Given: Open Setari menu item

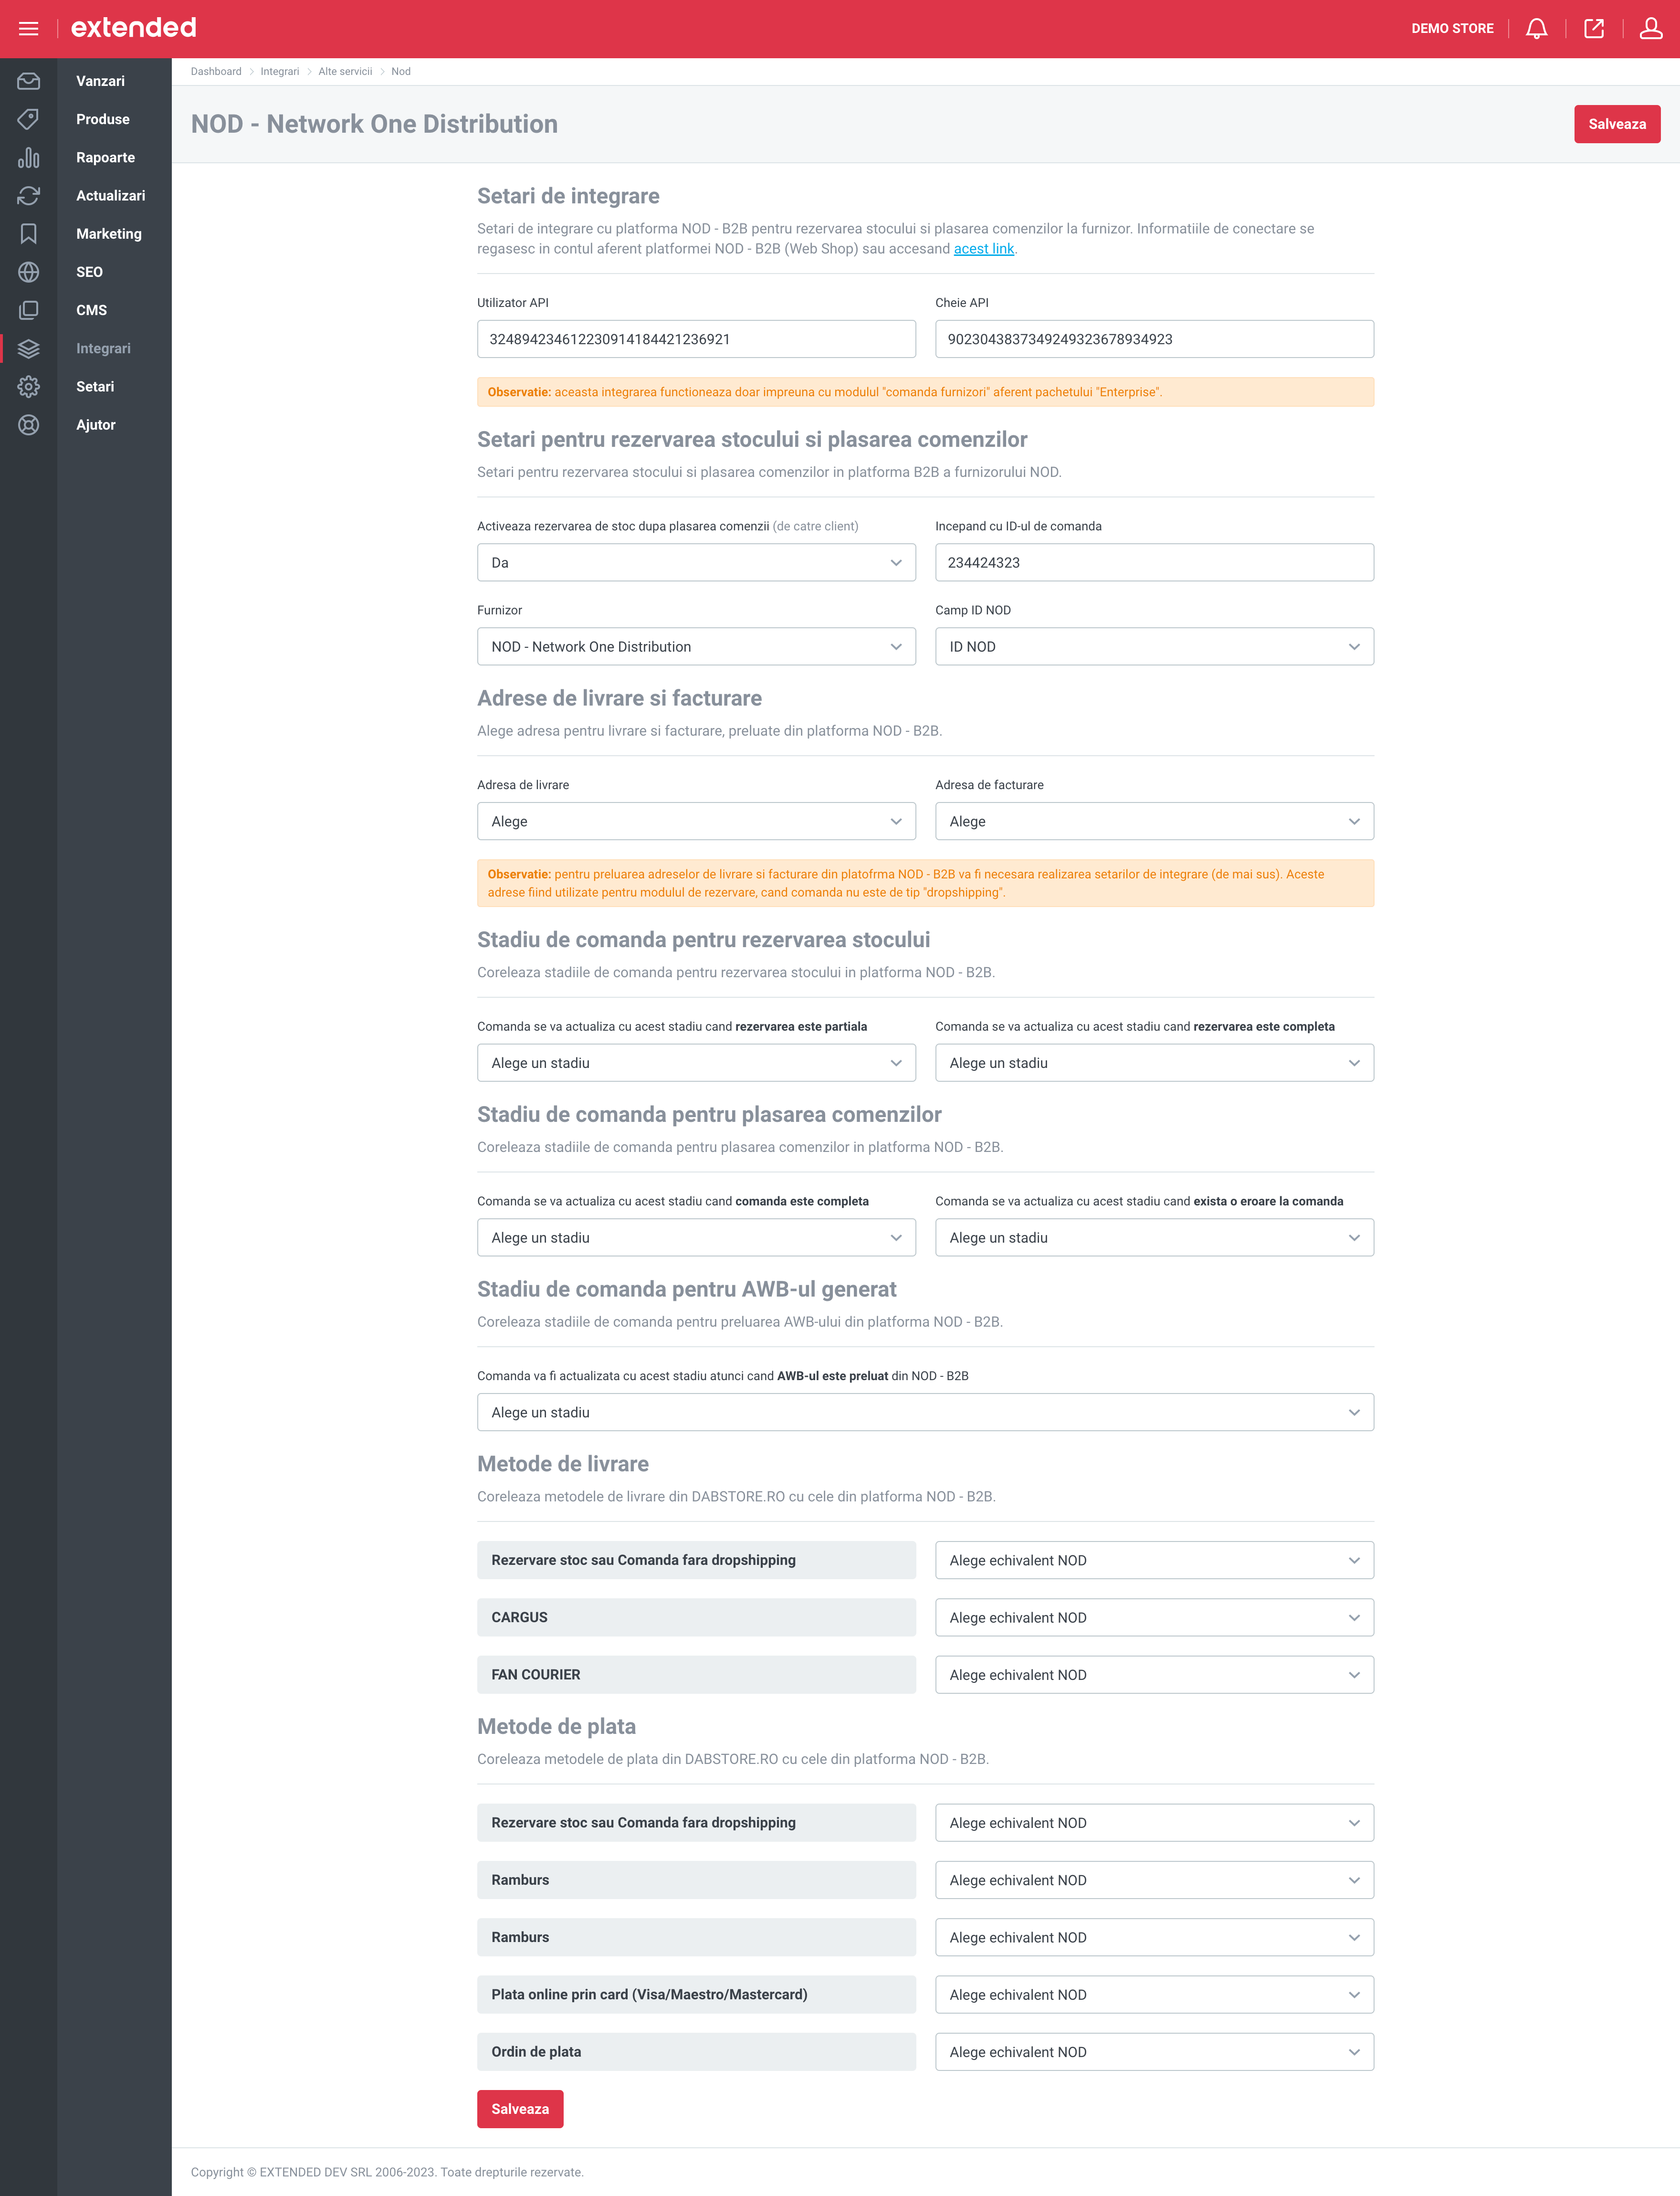Looking at the screenshot, I should tap(95, 387).
